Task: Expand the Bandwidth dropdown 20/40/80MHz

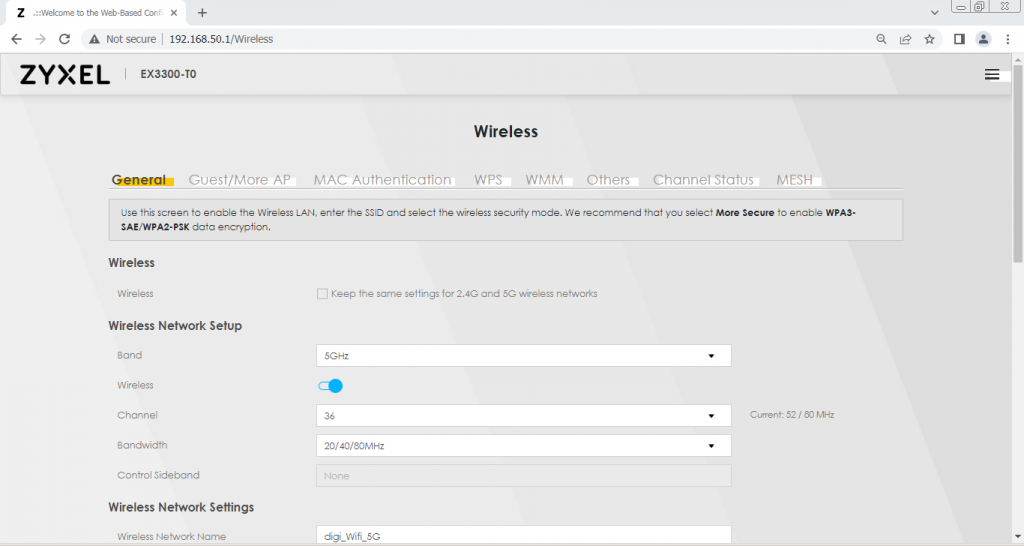Action: pyautogui.click(x=523, y=446)
